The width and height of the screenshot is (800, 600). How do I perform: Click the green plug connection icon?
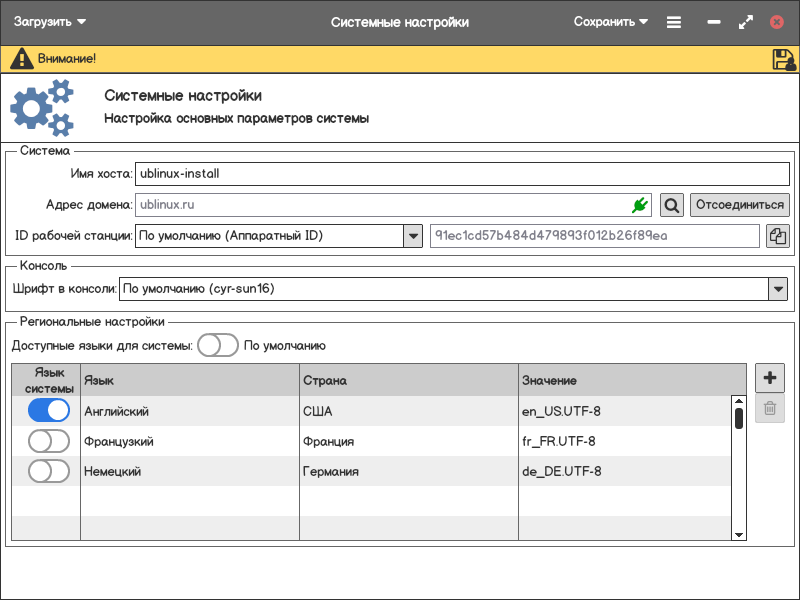point(640,205)
